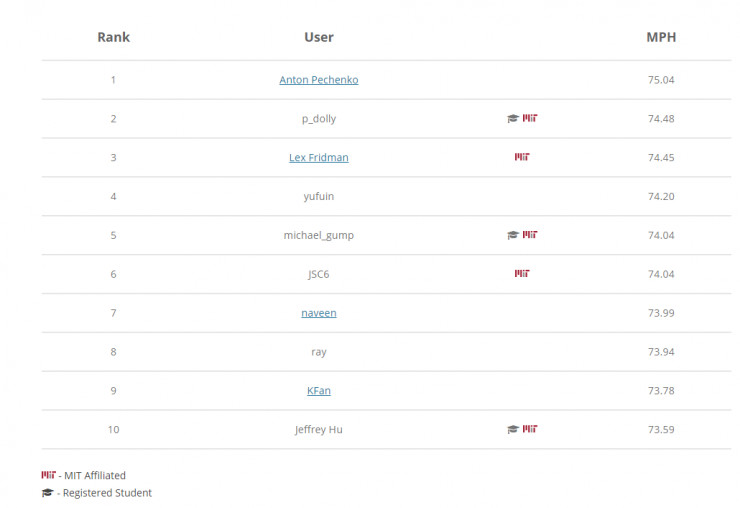Click the User column header
Screen dimensions: 740x508
point(319,37)
